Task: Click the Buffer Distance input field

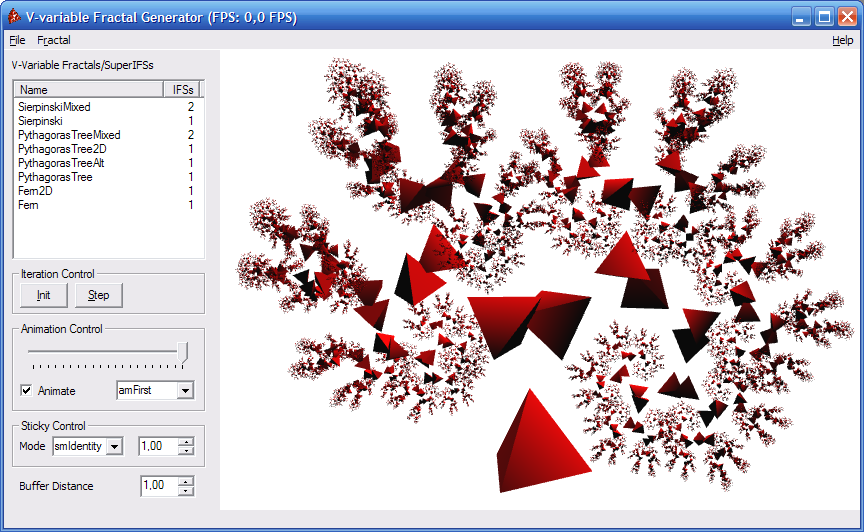Action: click(158, 486)
